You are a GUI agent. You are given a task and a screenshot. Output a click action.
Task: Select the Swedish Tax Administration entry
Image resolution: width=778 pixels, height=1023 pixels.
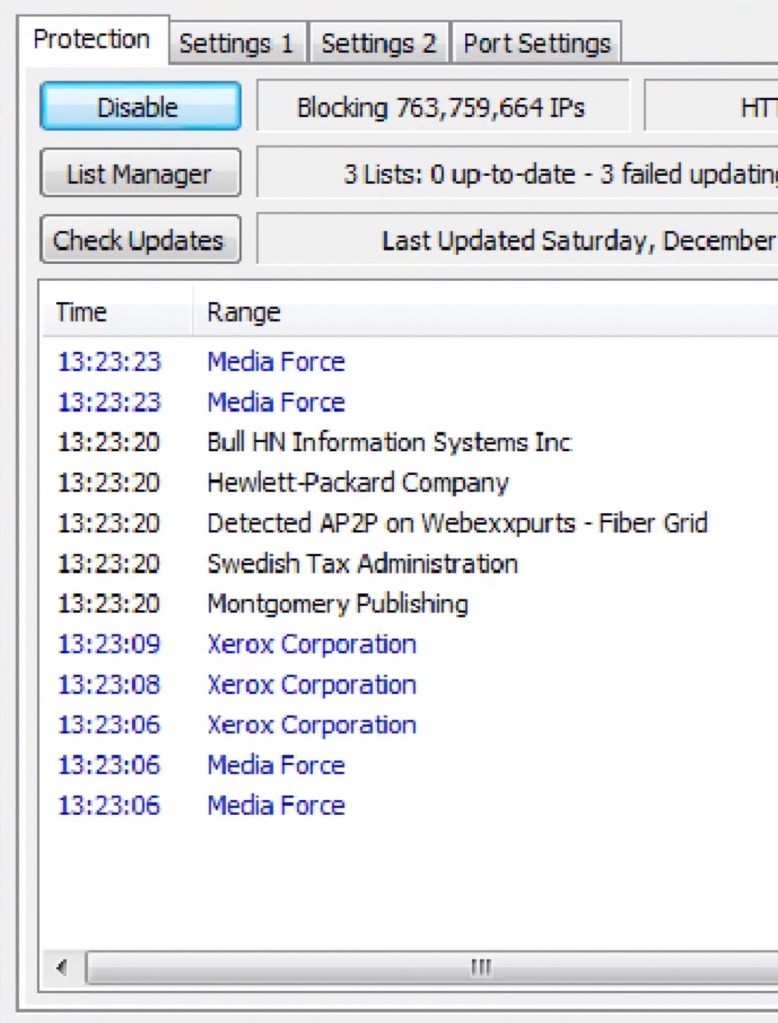pos(362,563)
